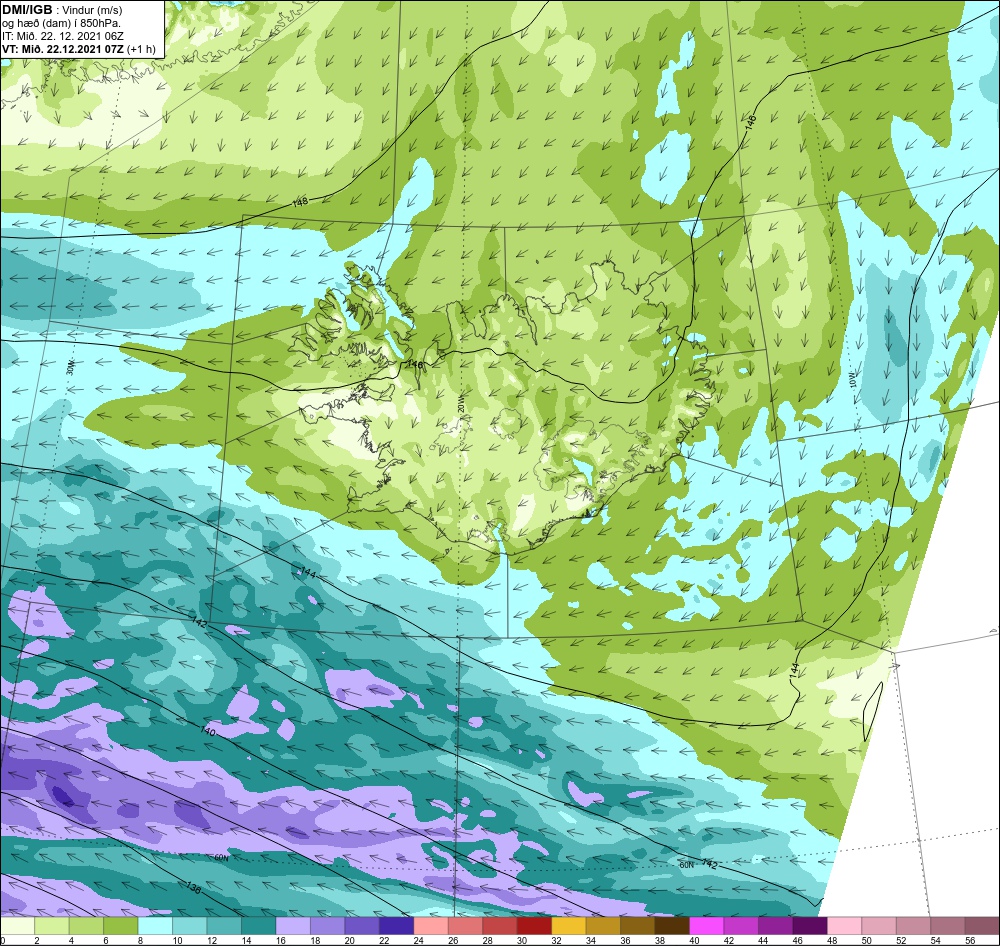
Task: Click the 30–32 m/s dark red legend swatch
Action: [x=534, y=926]
